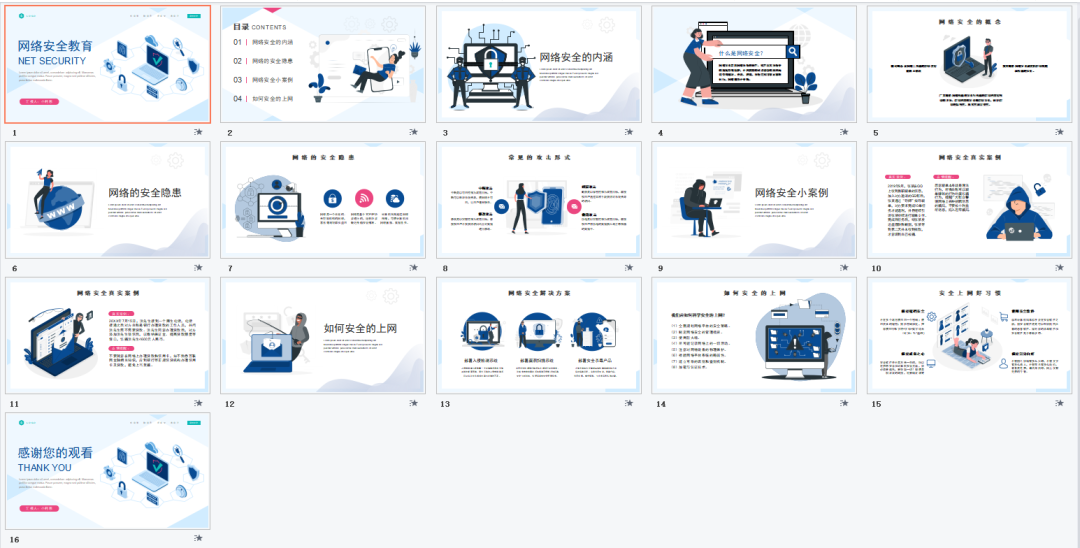Click the animation star icon under slide 5
1080x548 pixels.
(x=1061, y=132)
